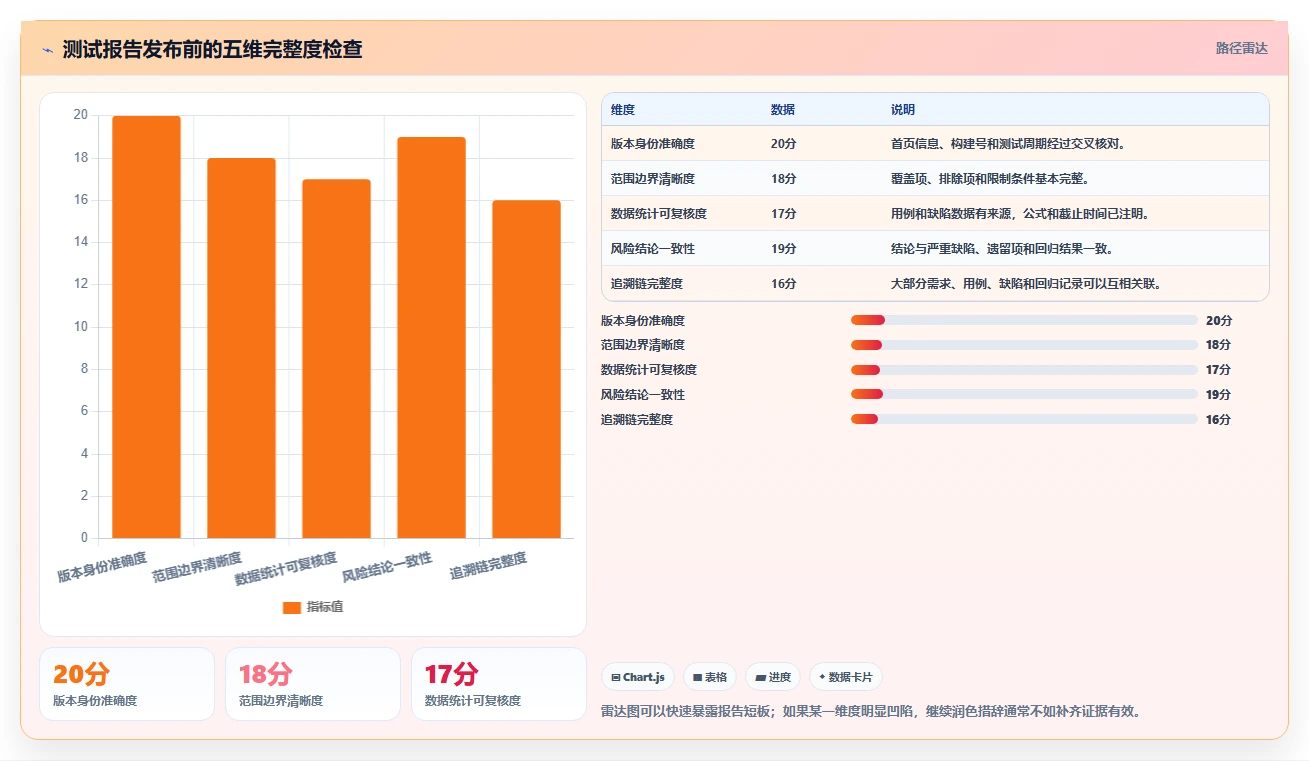Click the 数据统计可复核度 bar in the chart
Screen dimensions: 1309x761
coord(336,358)
